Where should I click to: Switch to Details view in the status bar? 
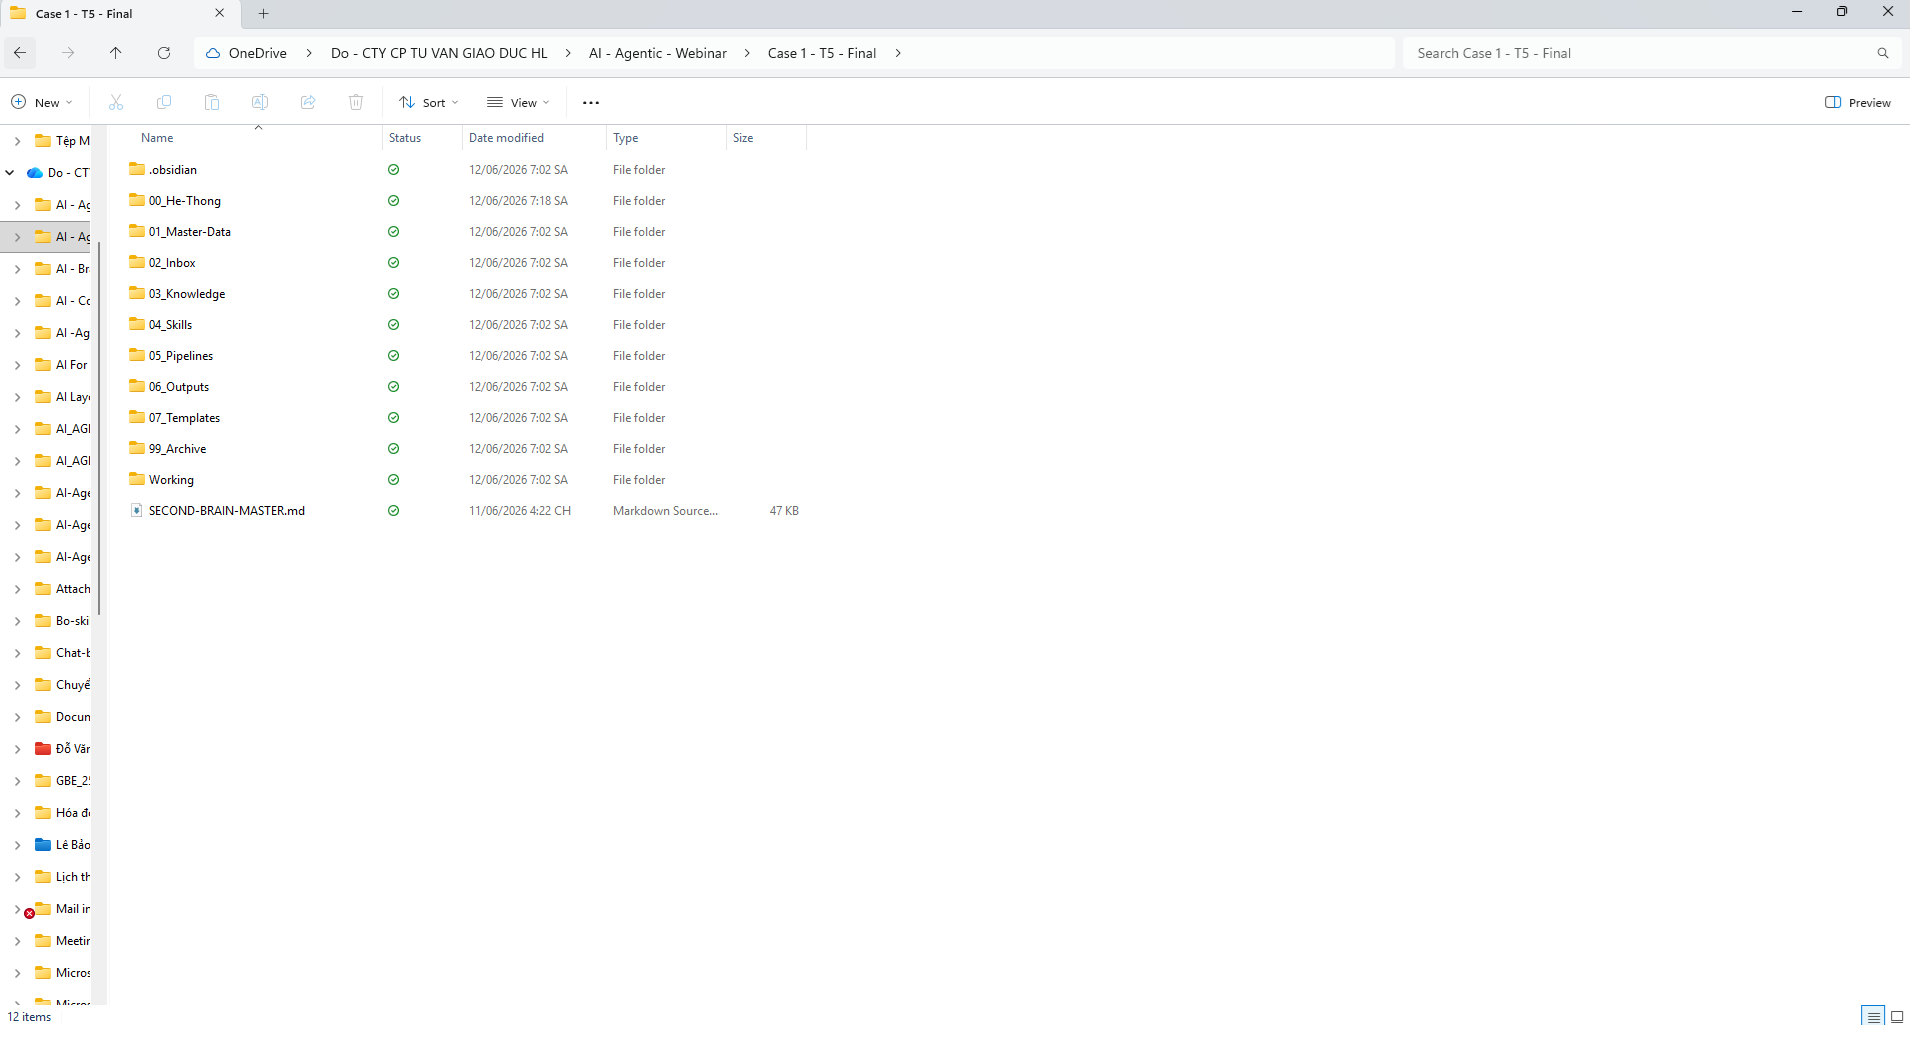pyautogui.click(x=1873, y=1016)
